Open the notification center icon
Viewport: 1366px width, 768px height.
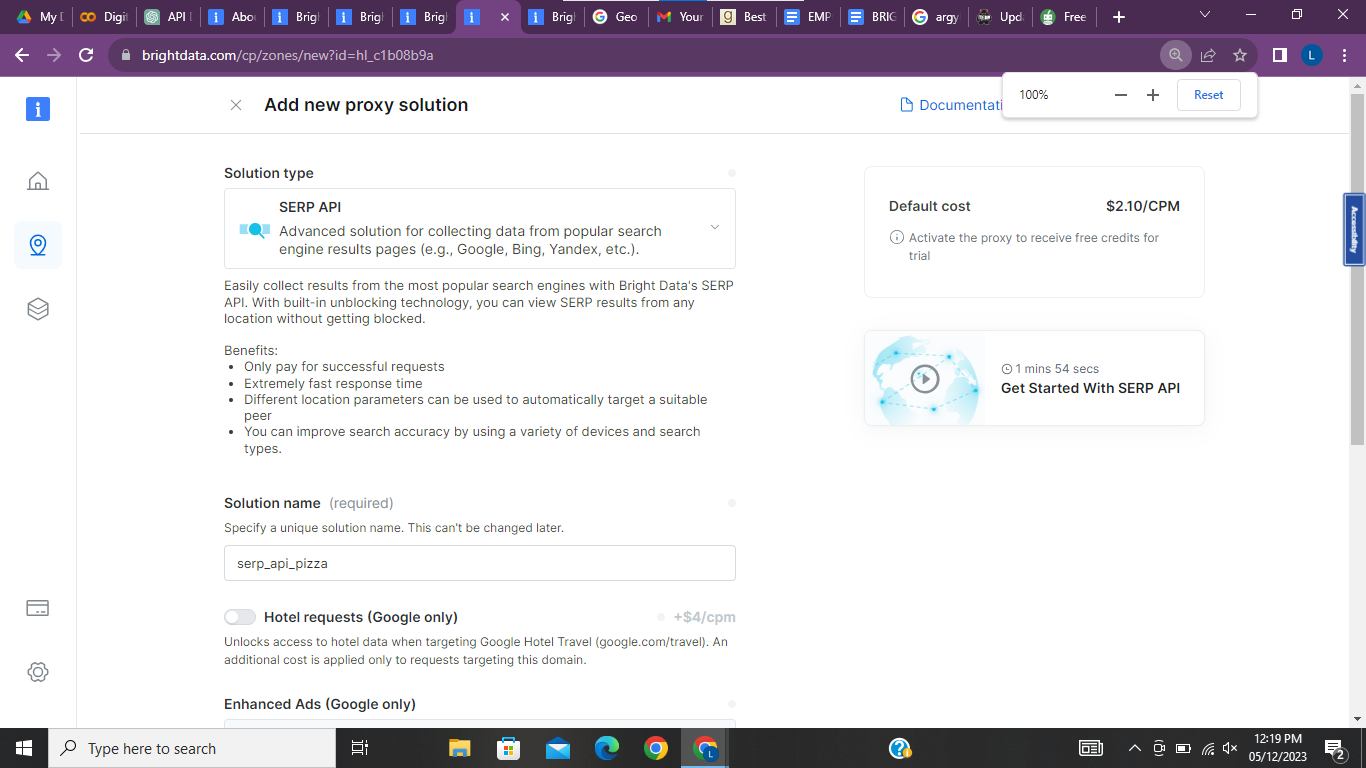(x=1335, y=748)
